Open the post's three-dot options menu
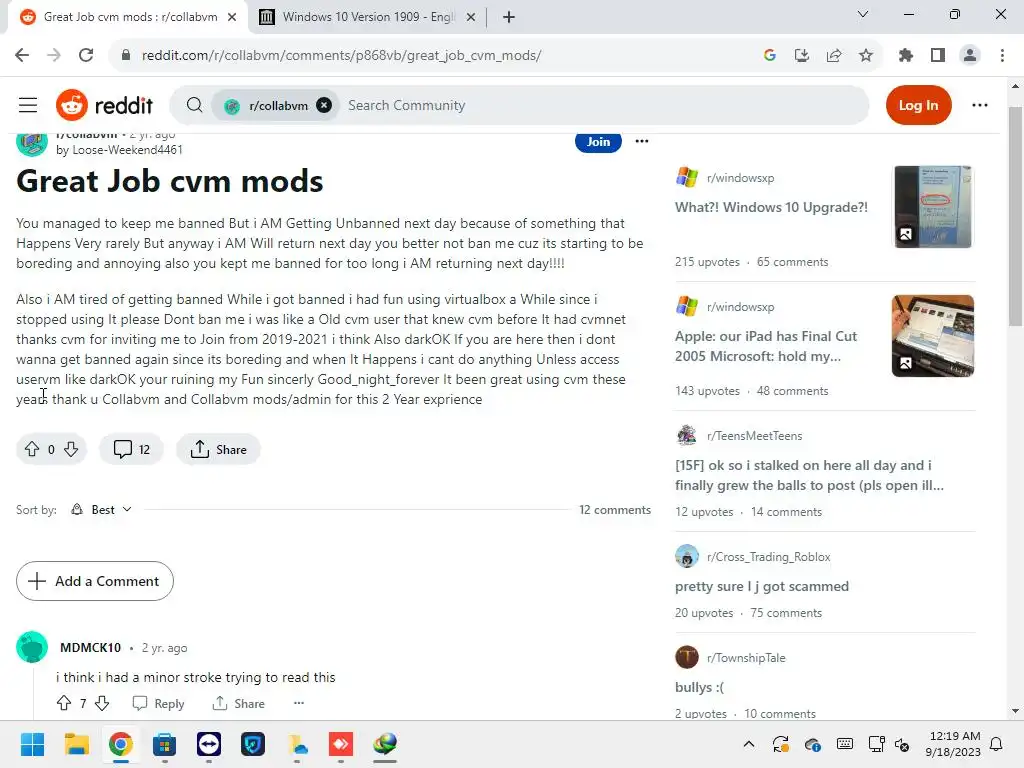Image resolution: width=1024 pixels, height=768 pixels. click(642, 141)
